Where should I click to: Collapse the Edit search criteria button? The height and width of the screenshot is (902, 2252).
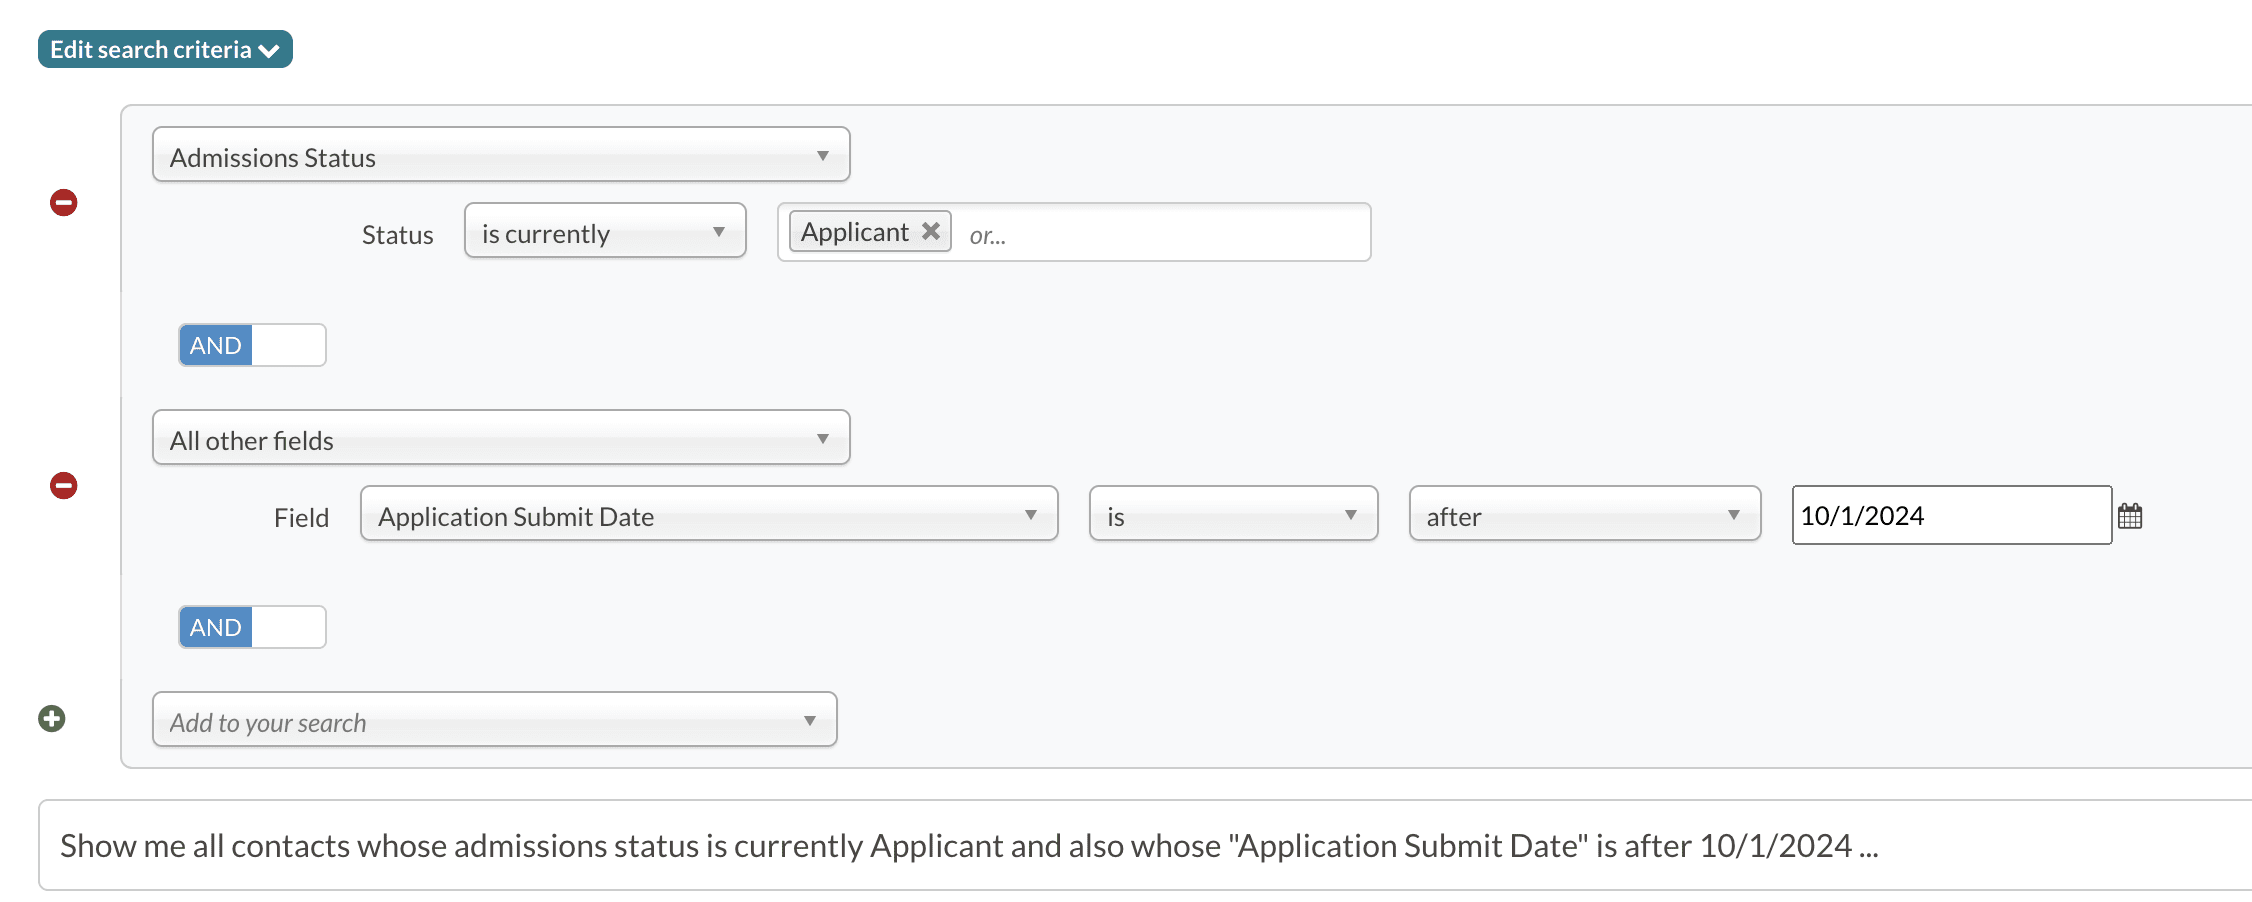pos(165,49)
